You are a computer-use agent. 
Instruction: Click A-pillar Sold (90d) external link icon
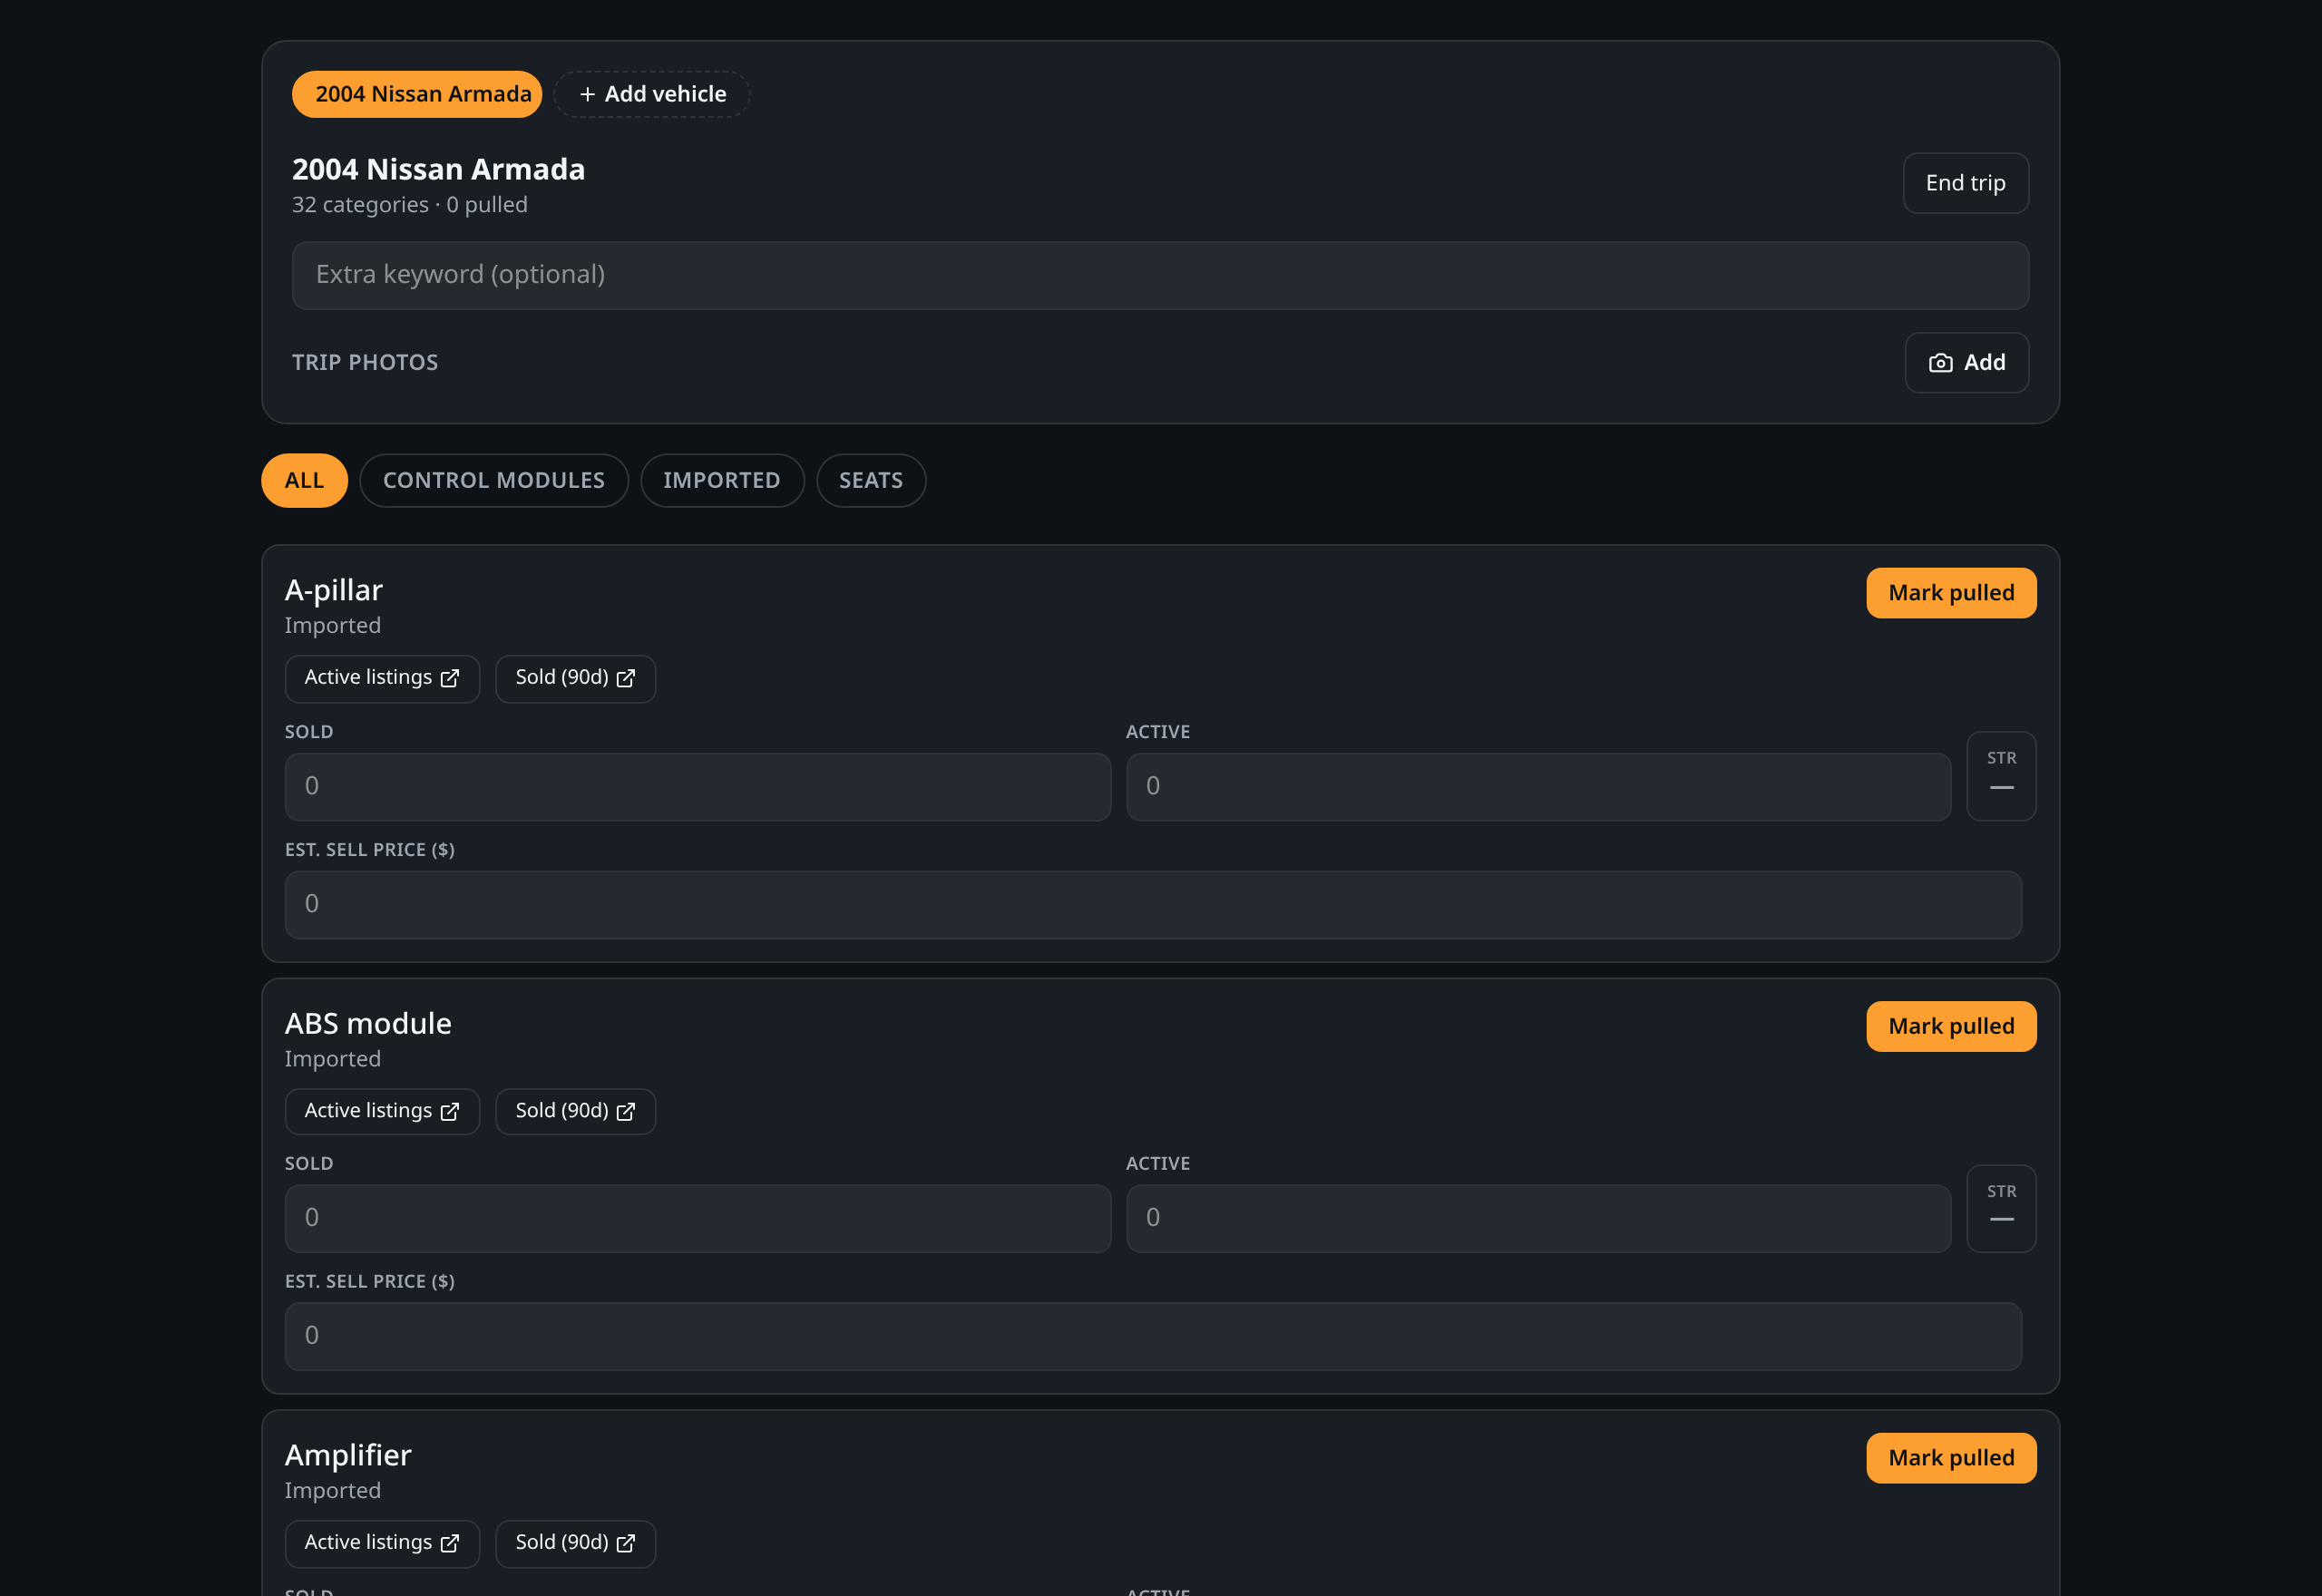[x=626, y=678]
